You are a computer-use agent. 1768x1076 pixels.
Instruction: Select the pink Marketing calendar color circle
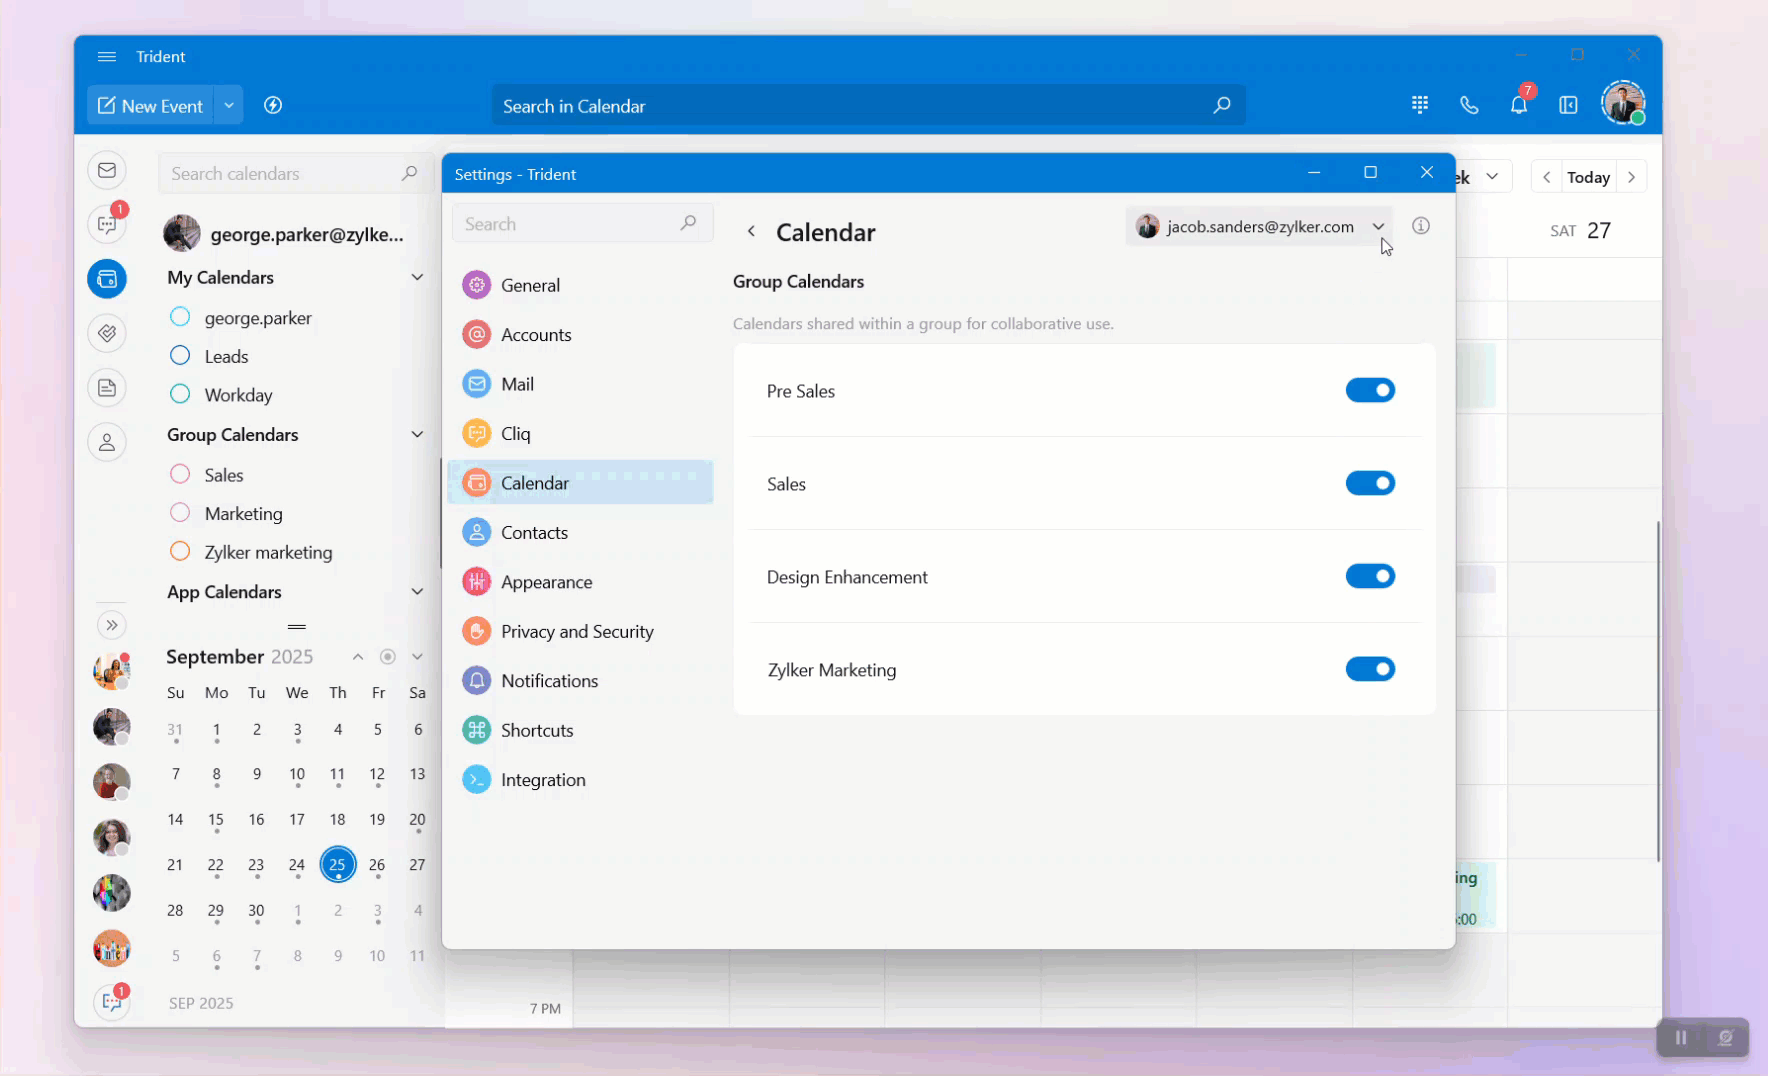point(180,513)
